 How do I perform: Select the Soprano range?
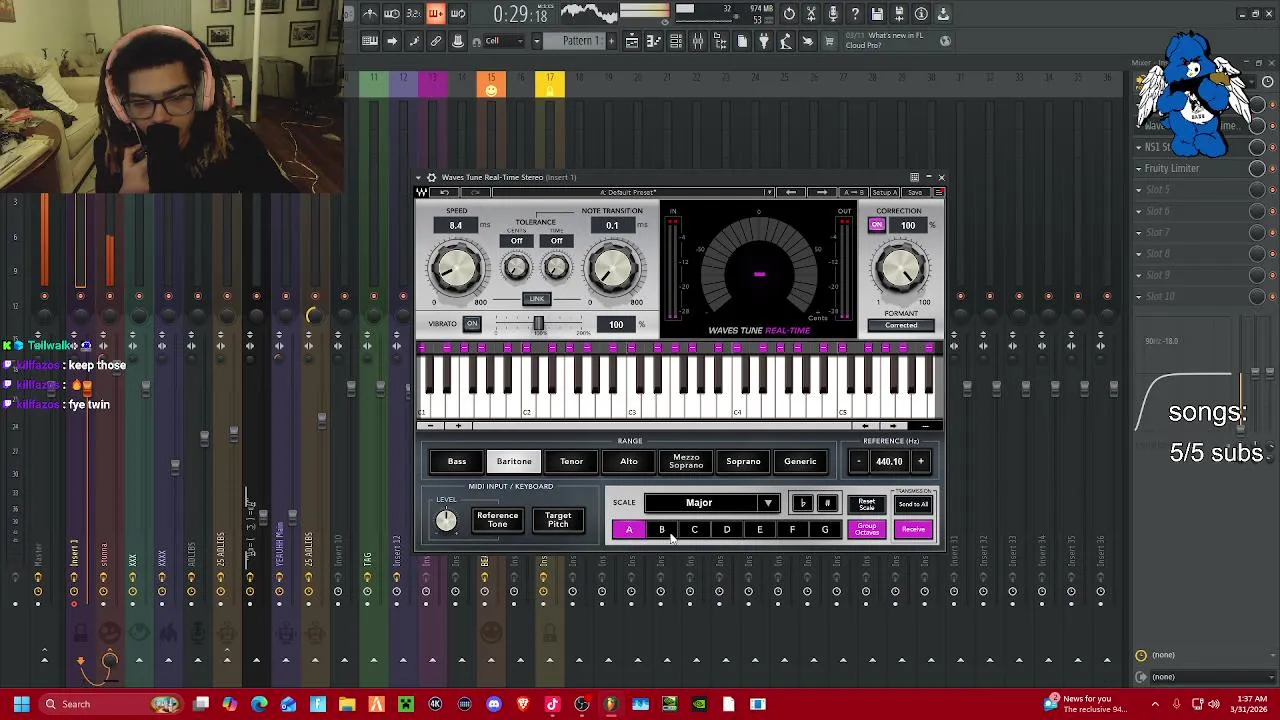coord(743,461)
